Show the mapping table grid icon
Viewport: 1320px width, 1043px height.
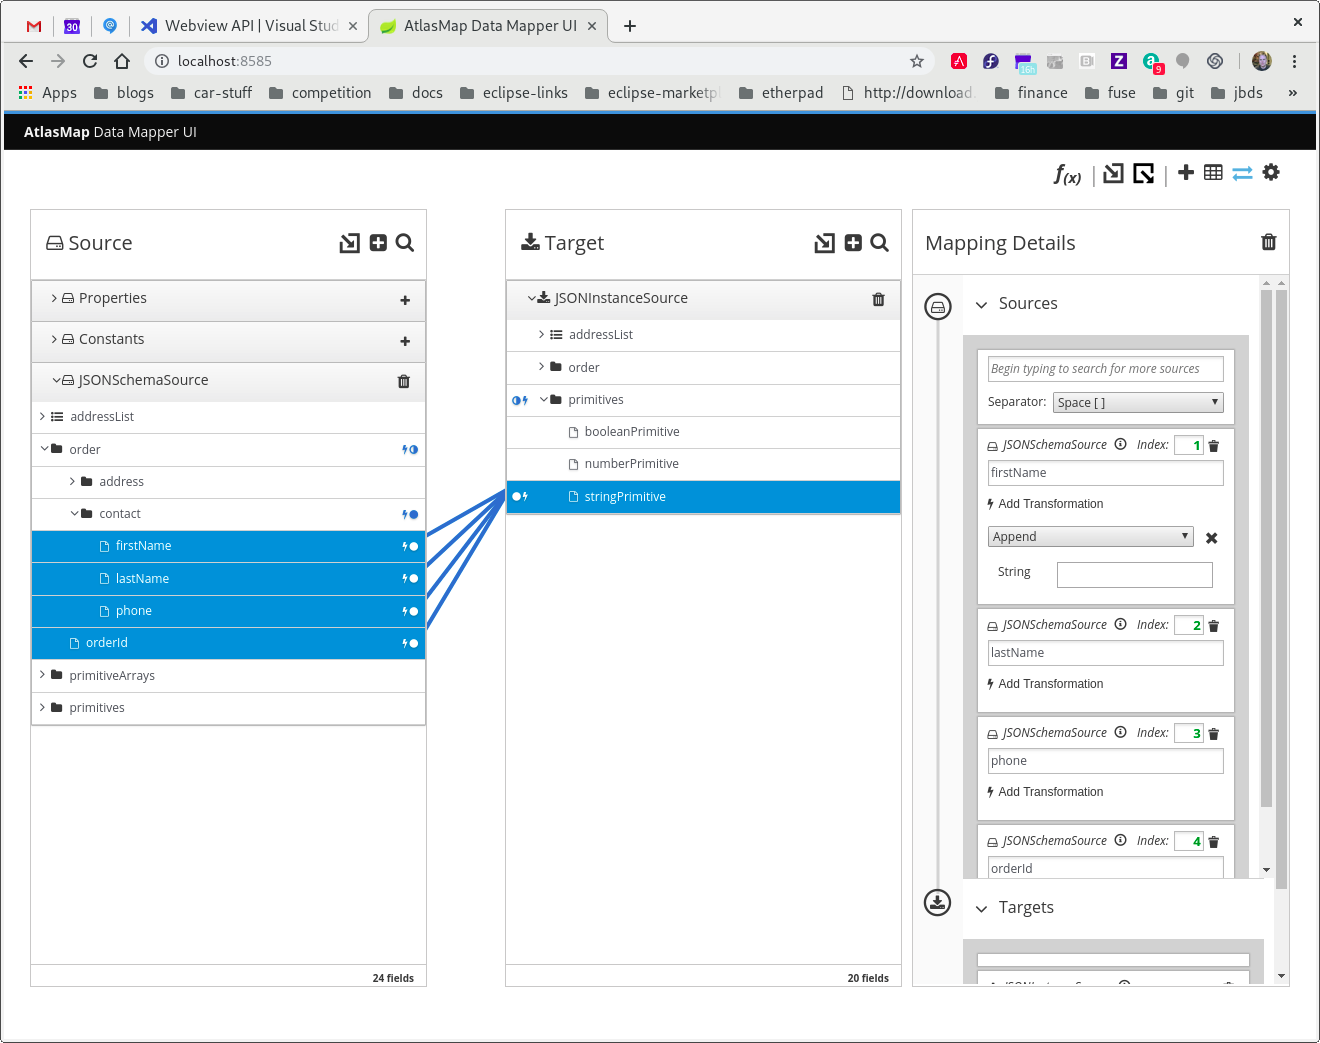pyautogui.click(x=1212, y=172)
